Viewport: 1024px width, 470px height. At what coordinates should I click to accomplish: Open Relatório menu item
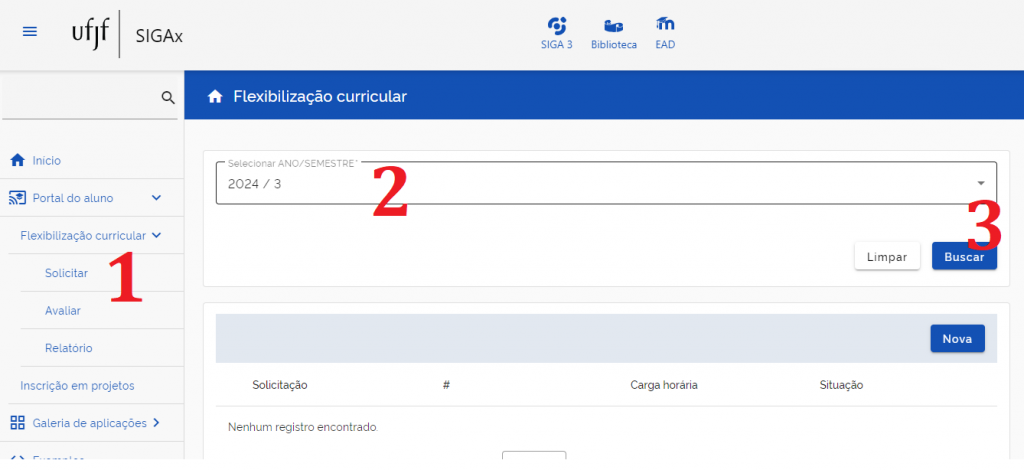69,348
